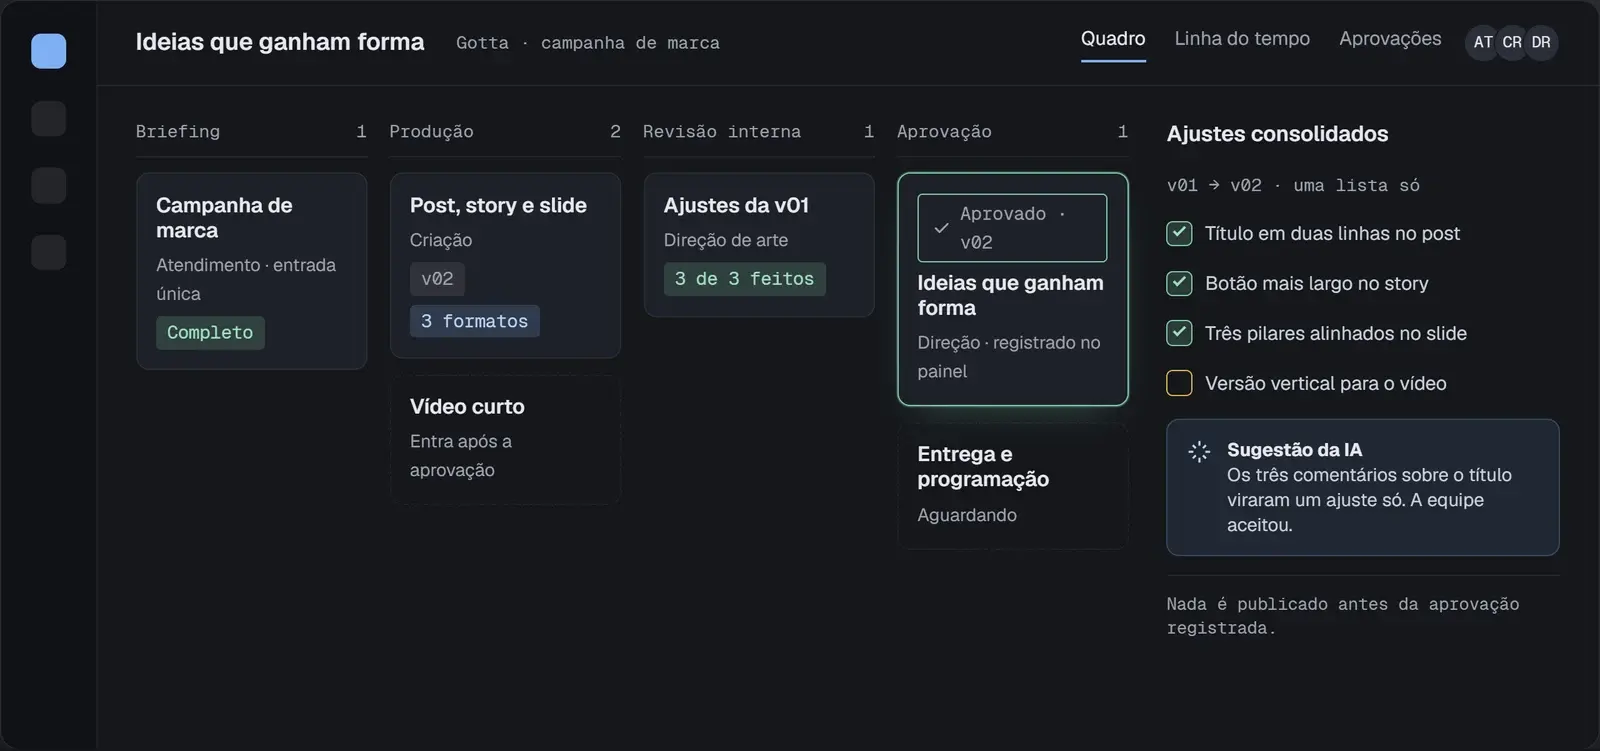Click the "Produção" column header
Image resolution: width=1600 pixels, height=751 pixels.
[x=431, y=132]
